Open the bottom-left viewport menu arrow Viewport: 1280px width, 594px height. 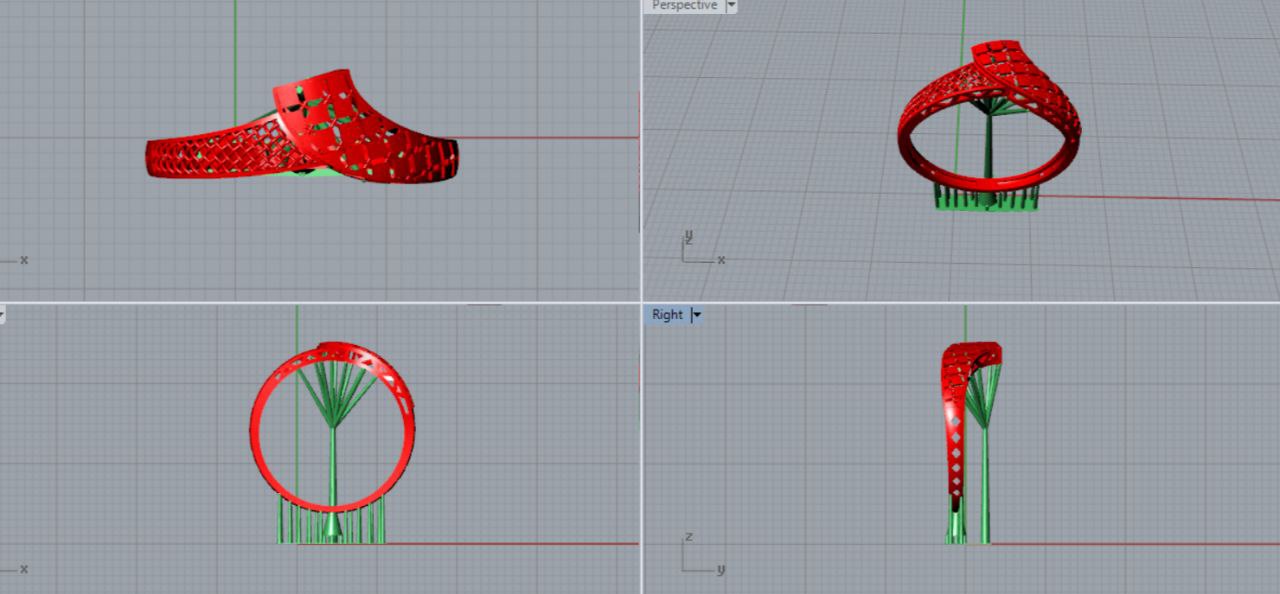click(x=2, y=315)
